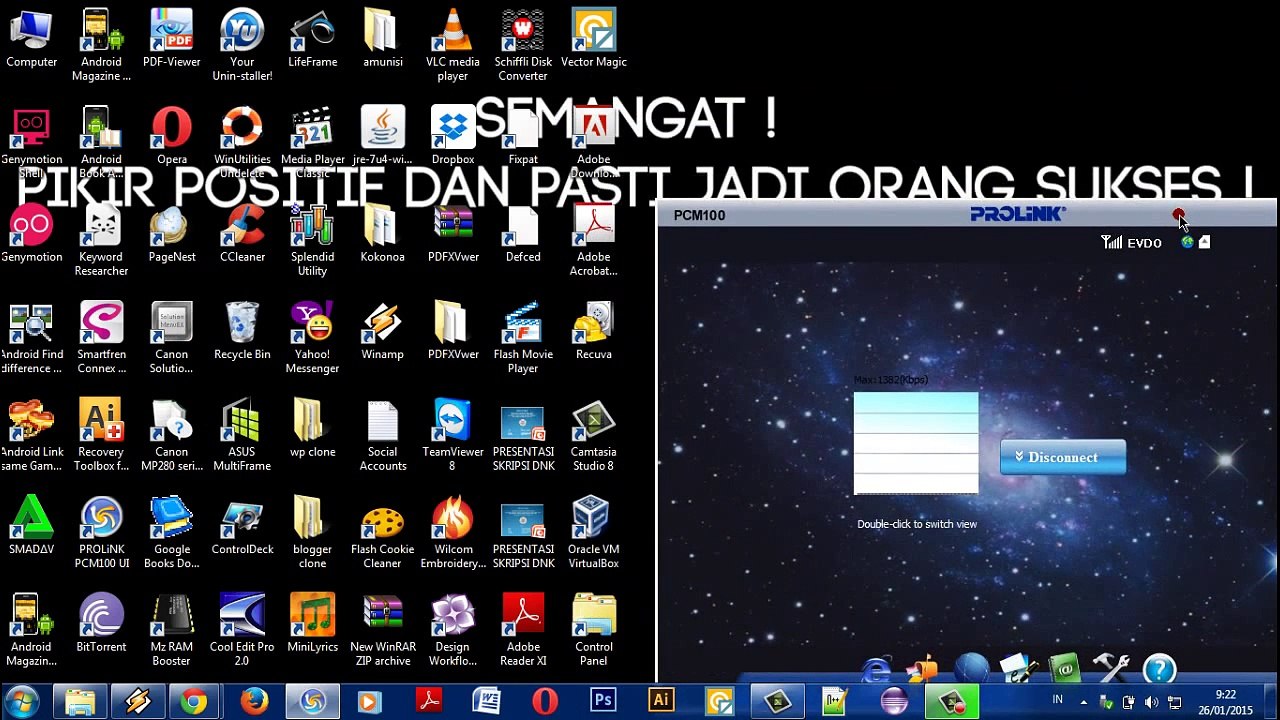Open the Oracle VM VirtualBox shortcut
The height and width of the screenshot is (720, 1280).
pyautogui.click(x=594, y=534)
